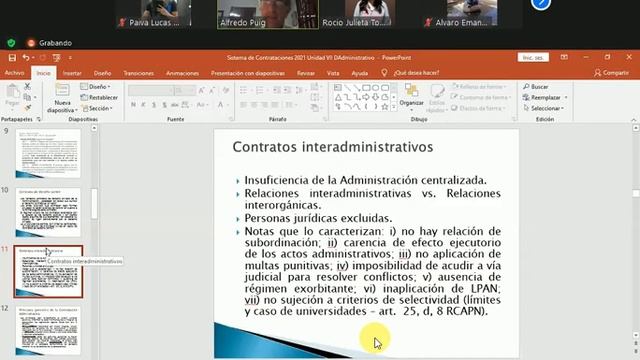Clear all text formatting
The height and width of the screenshot is (360, 640).
[226, 91]
